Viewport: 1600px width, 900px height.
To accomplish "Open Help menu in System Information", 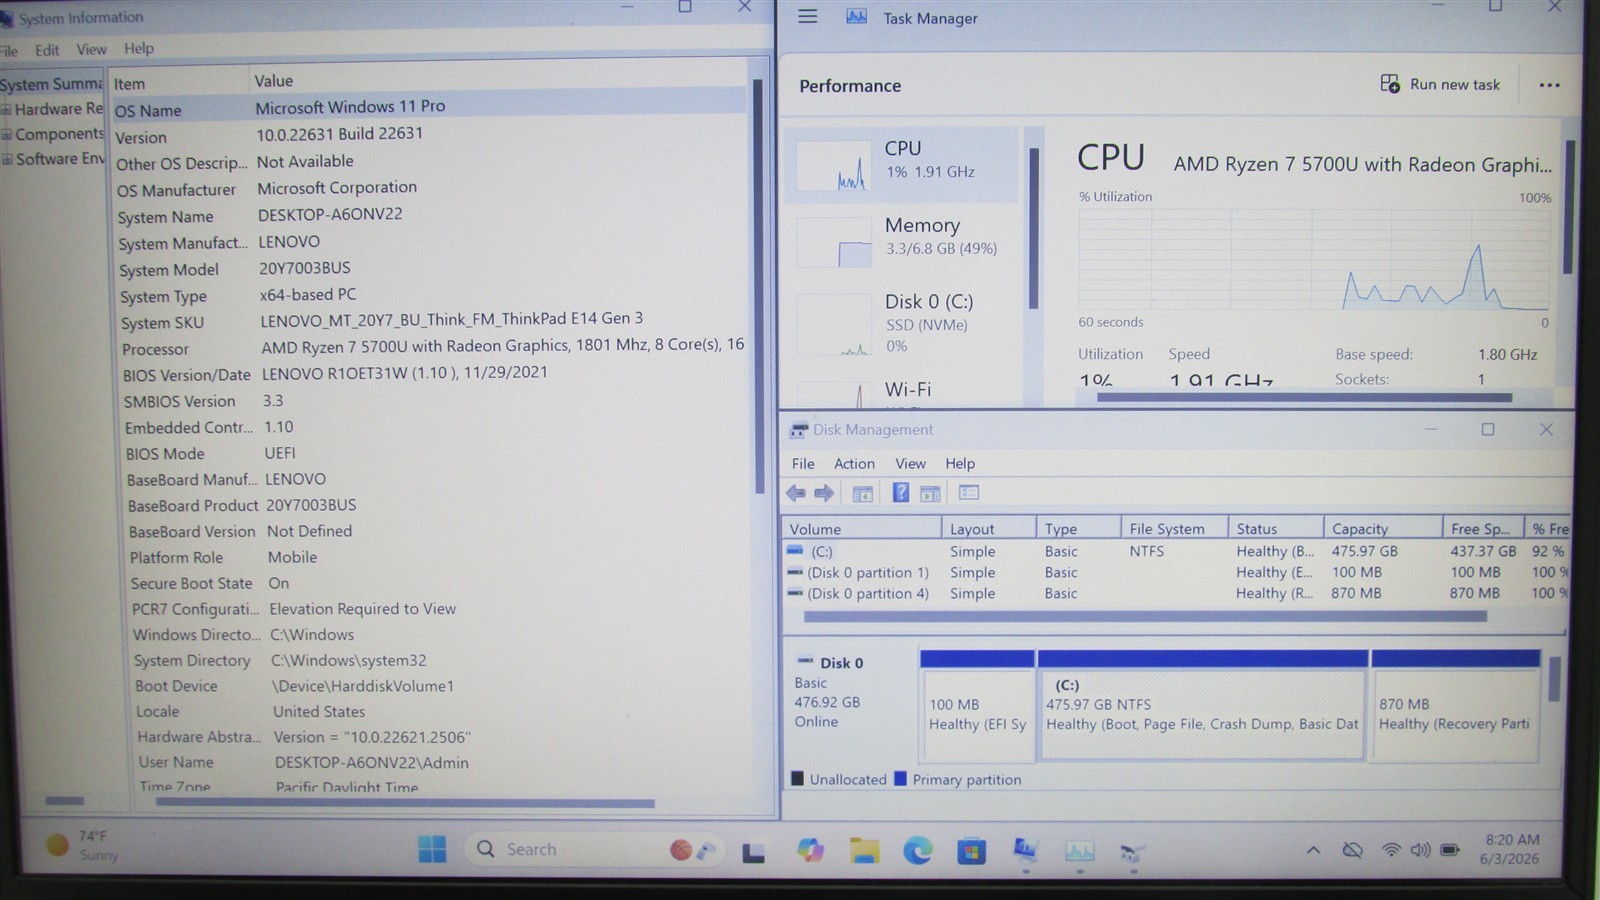I will (139, 48).
